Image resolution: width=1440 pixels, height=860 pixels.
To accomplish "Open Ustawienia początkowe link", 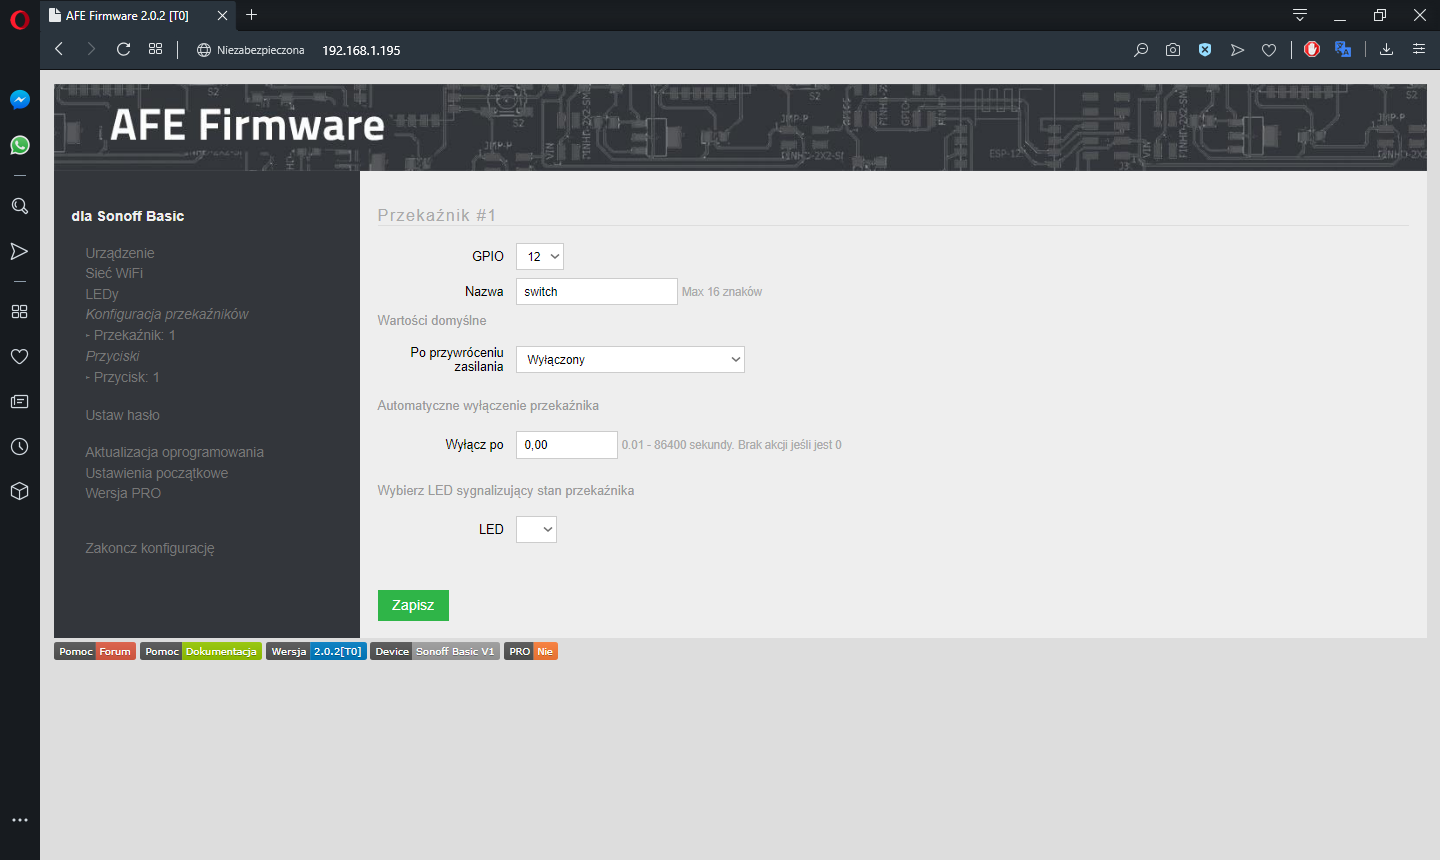I will click(156, 473).
